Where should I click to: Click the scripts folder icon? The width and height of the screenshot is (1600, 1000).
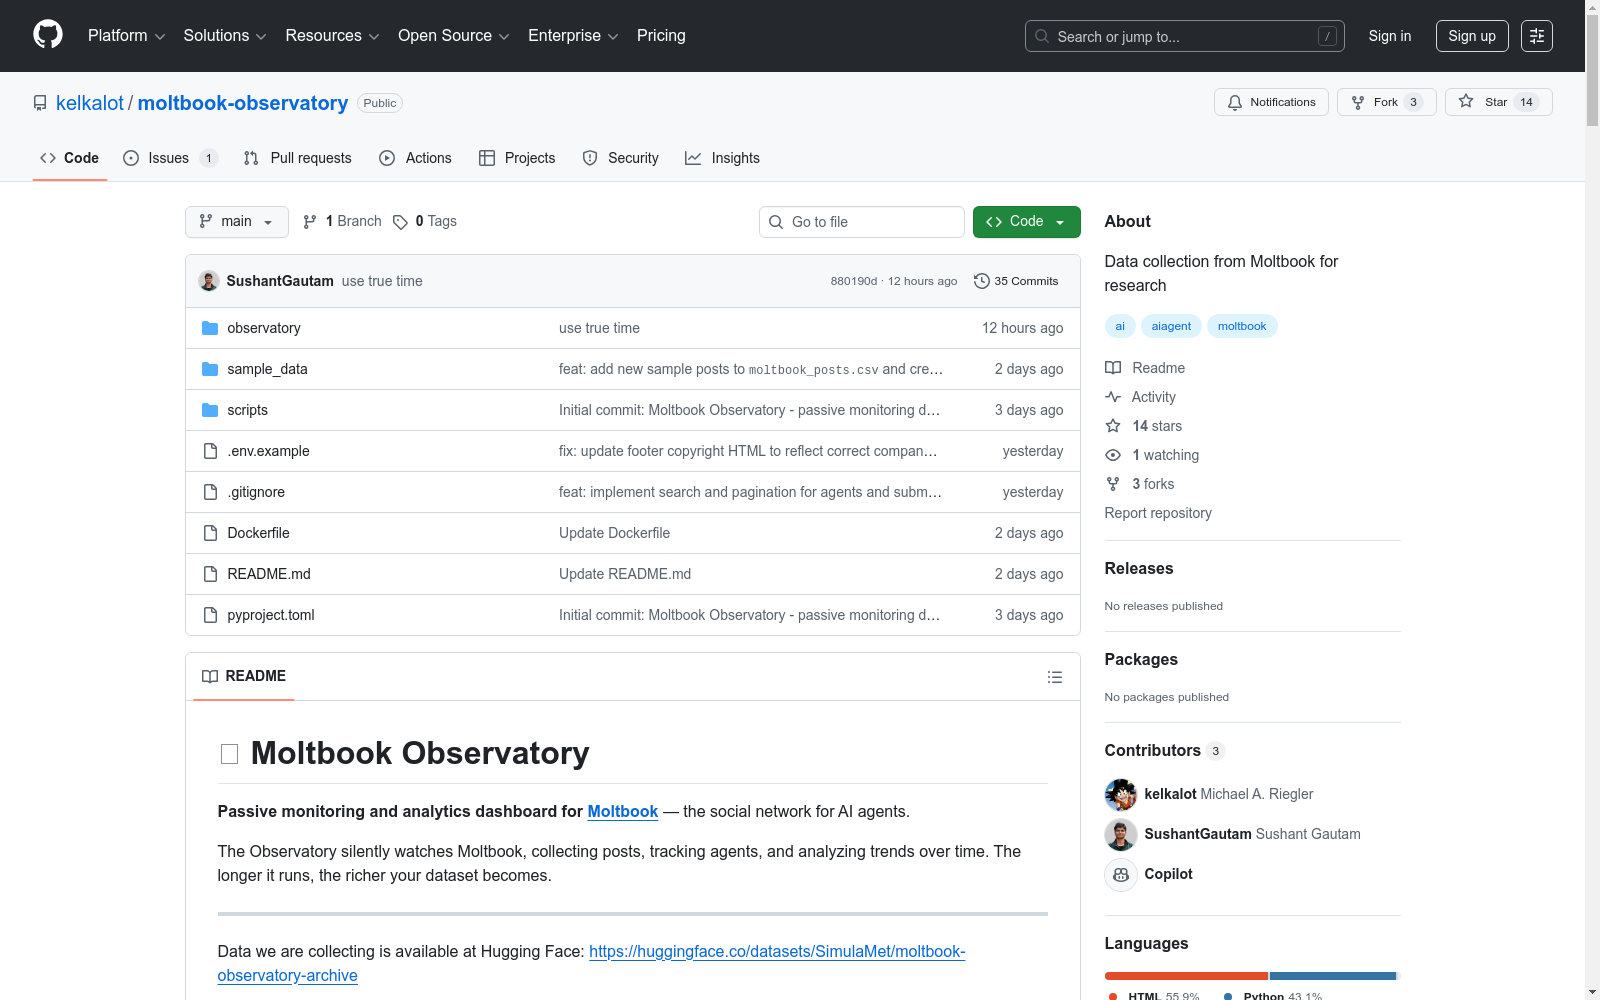click(x=210, y=410)
